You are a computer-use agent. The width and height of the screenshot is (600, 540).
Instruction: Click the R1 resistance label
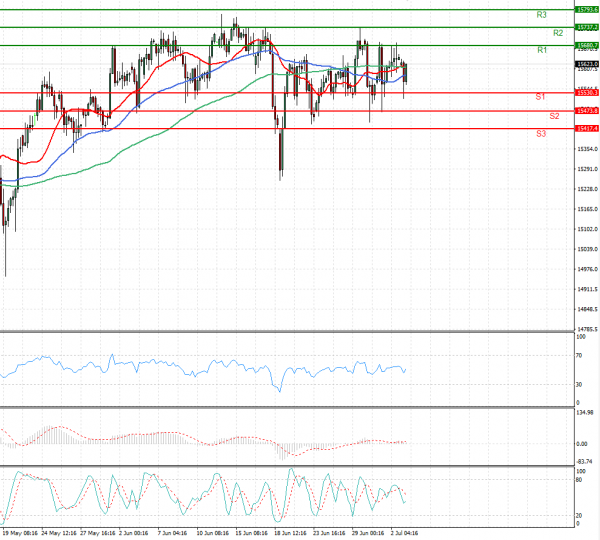click(542, 50)
